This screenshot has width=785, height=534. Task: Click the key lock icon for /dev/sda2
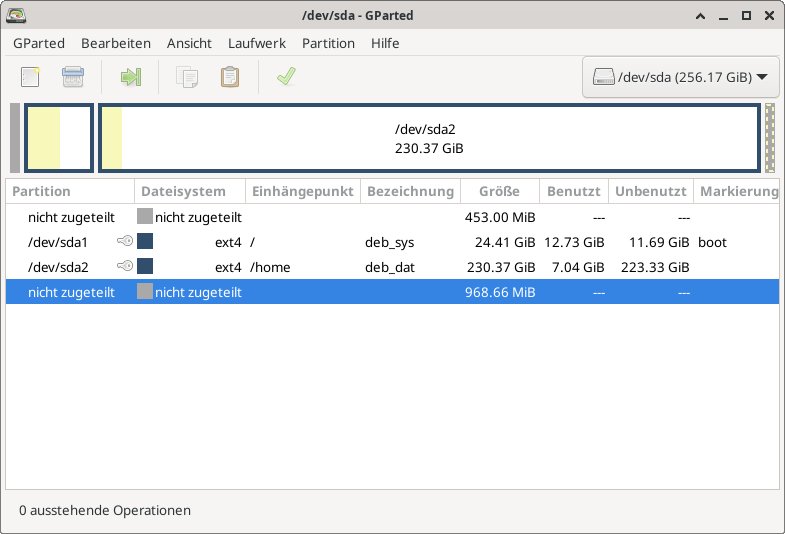pos(125,266)
